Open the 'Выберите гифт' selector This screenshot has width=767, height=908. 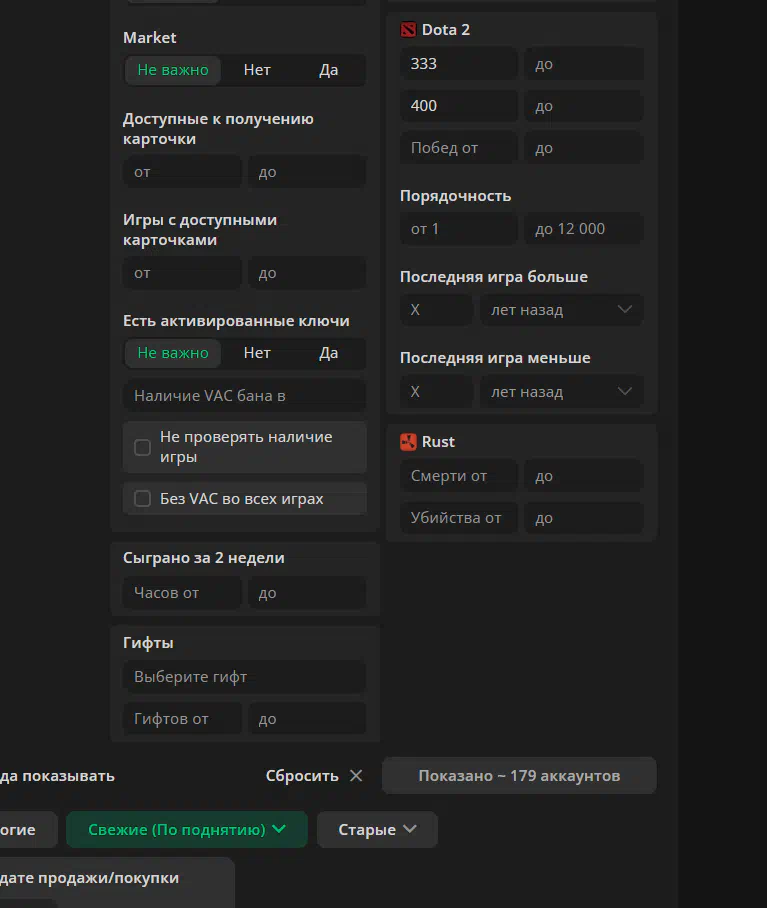click(x=244, y=677)
